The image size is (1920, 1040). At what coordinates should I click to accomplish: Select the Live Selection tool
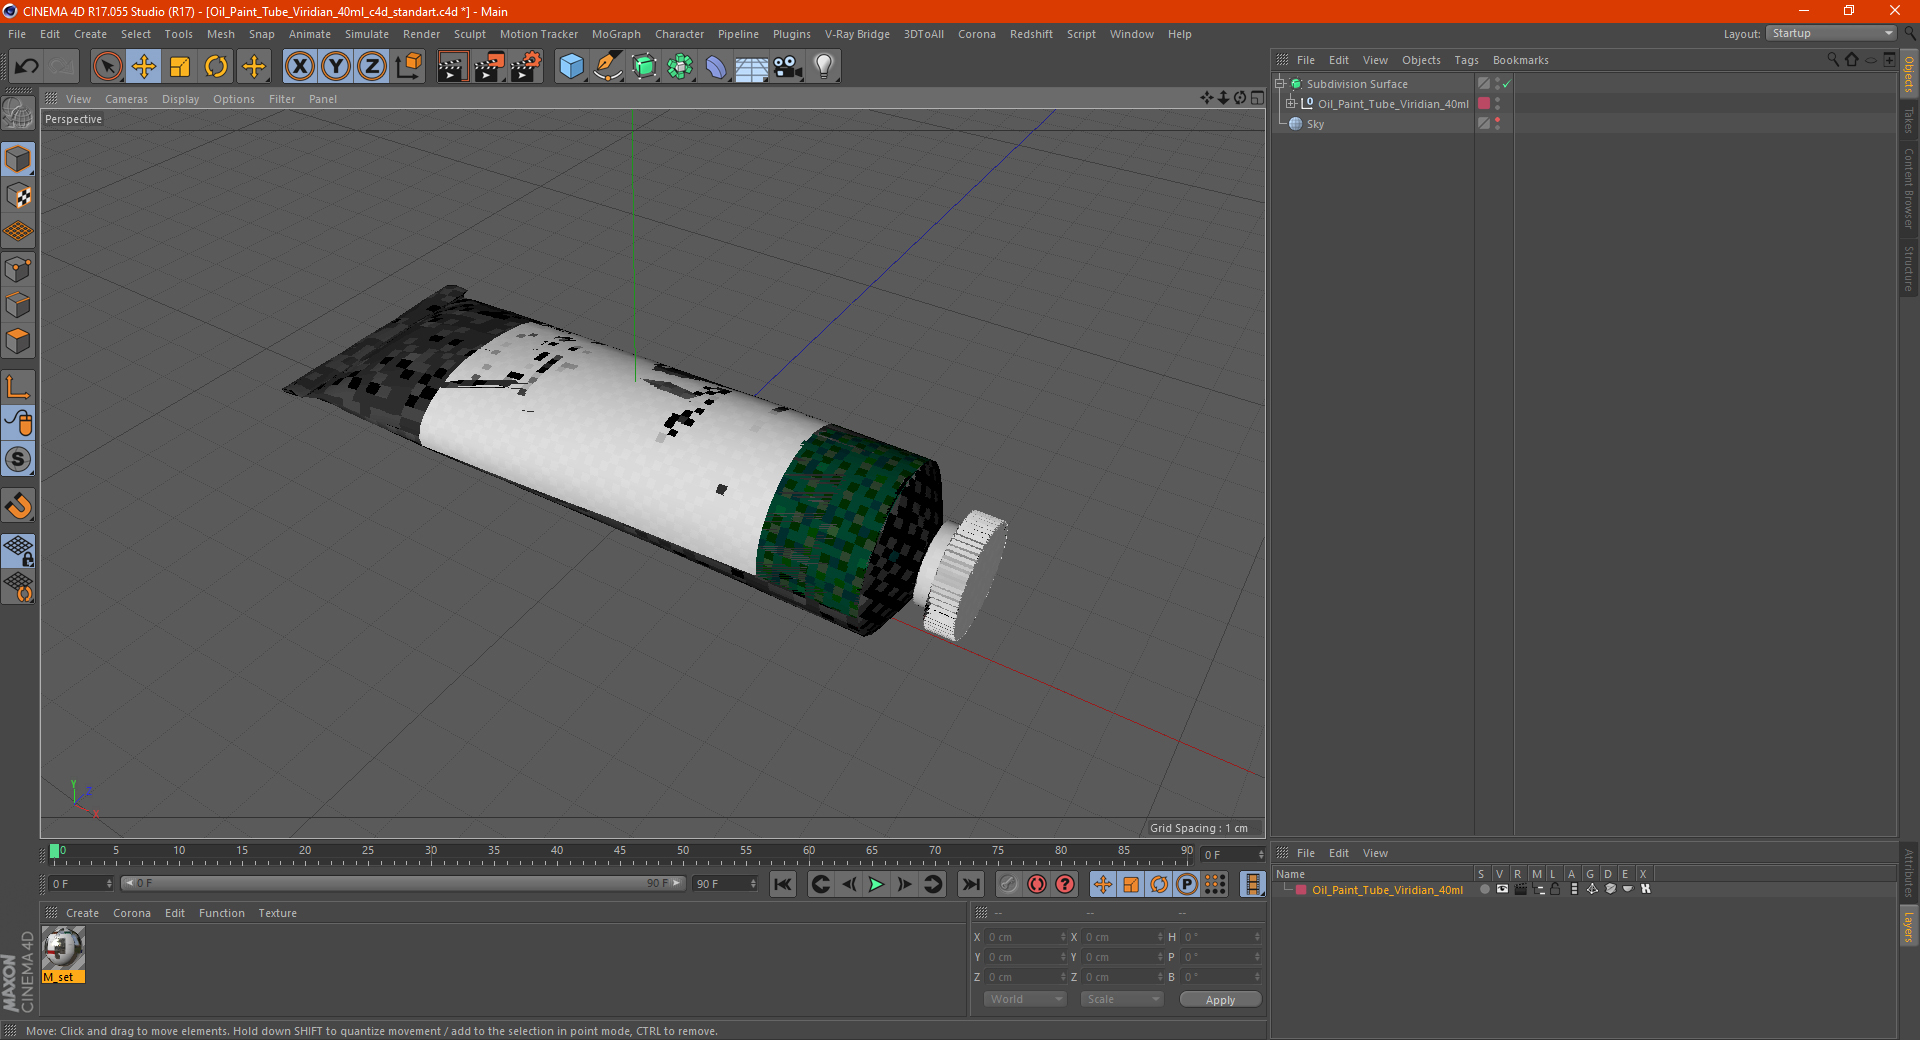(x=107, y=67)
